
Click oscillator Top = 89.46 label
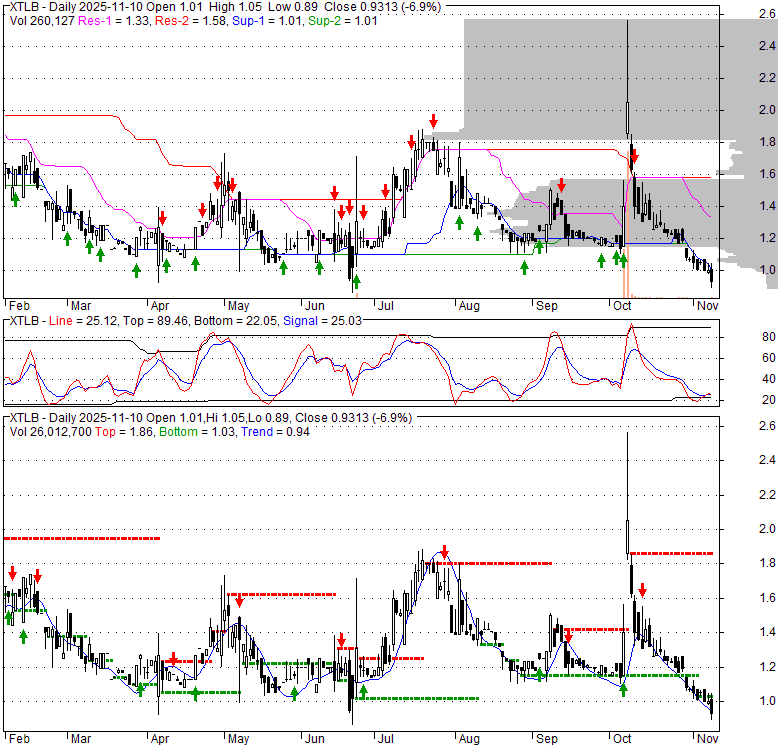155,321
